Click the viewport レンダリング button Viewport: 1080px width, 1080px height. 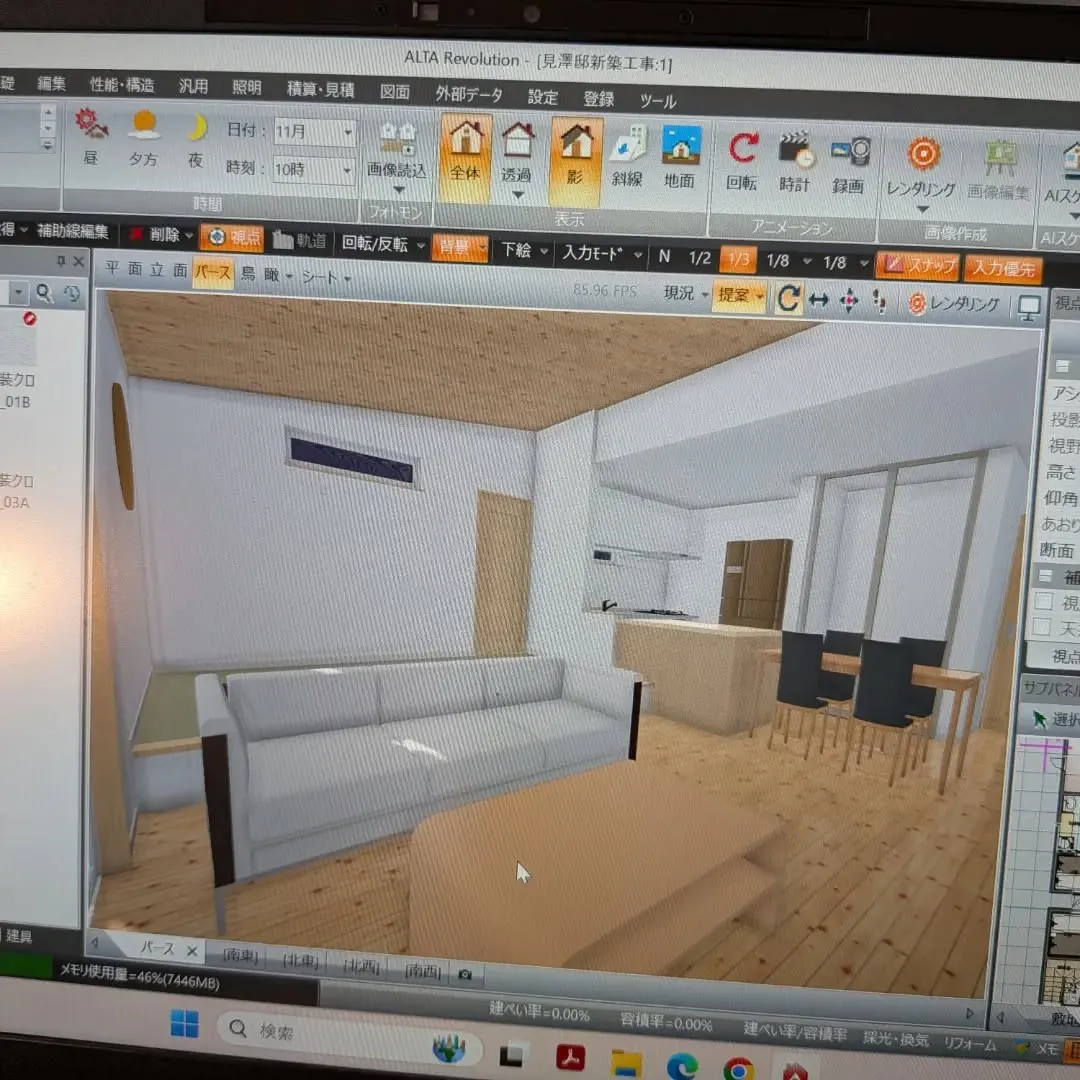coord(954,304)
